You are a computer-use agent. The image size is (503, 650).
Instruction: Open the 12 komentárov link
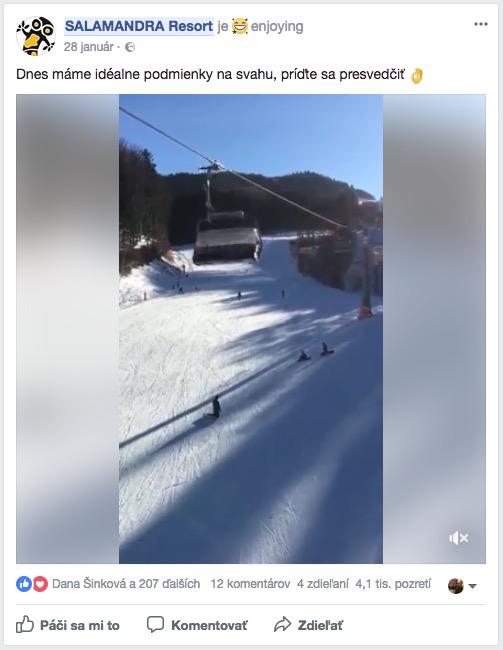[x=250, y=584]
